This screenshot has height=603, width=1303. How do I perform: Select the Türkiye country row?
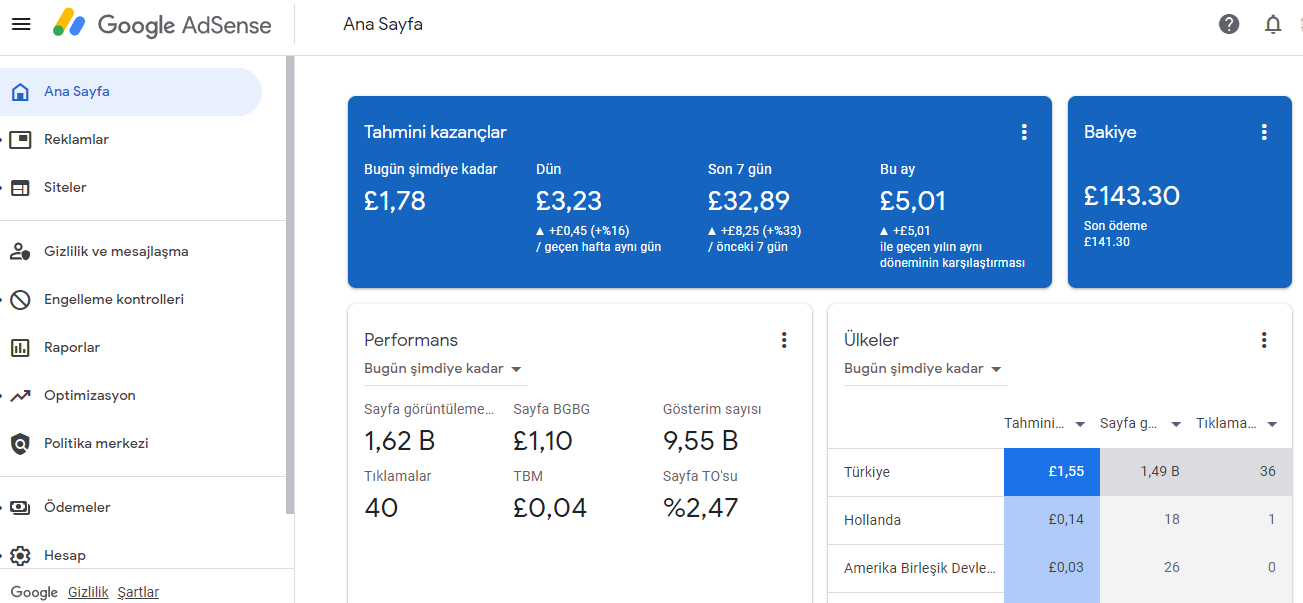click(x=1060, y=472)
